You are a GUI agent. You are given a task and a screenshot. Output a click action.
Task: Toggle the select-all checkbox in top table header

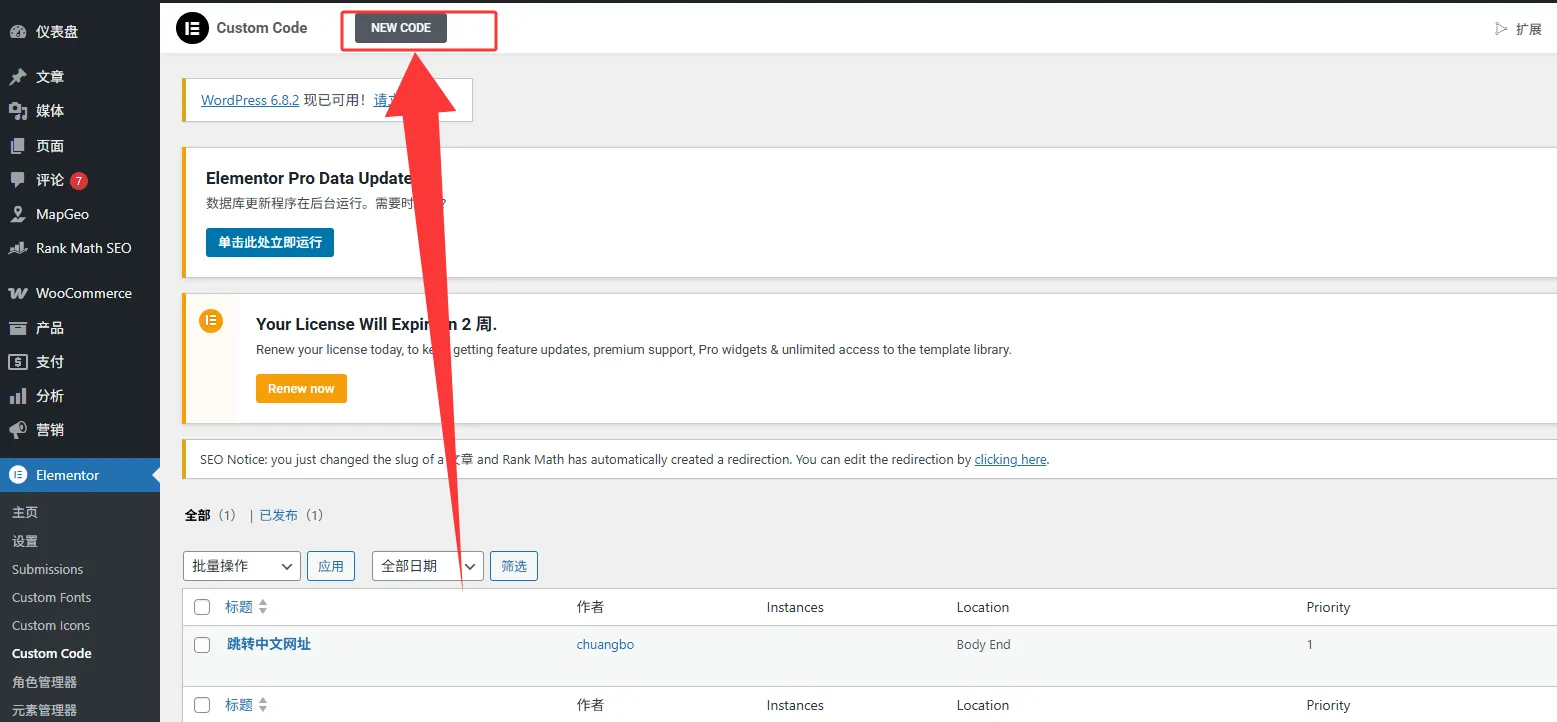(202, 607)
